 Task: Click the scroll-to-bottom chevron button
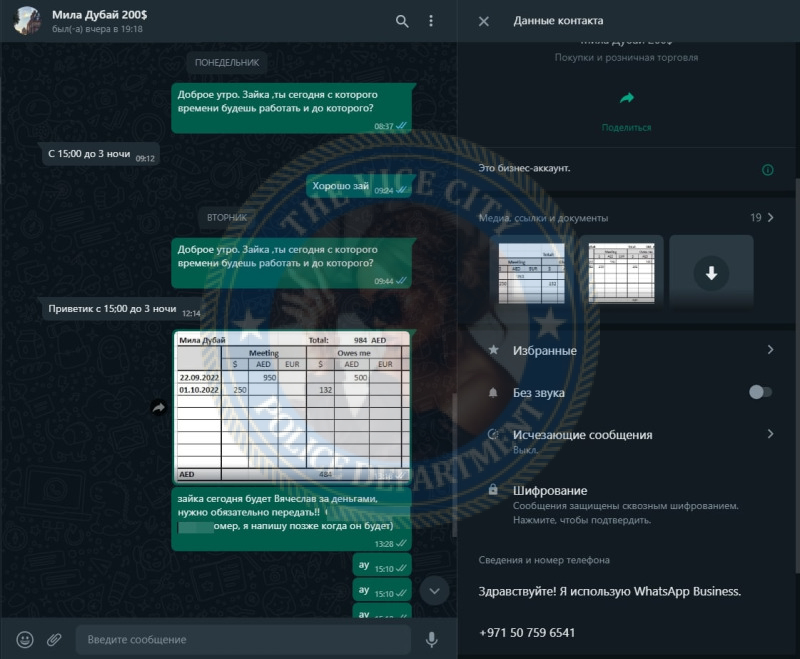coord(434,591)
